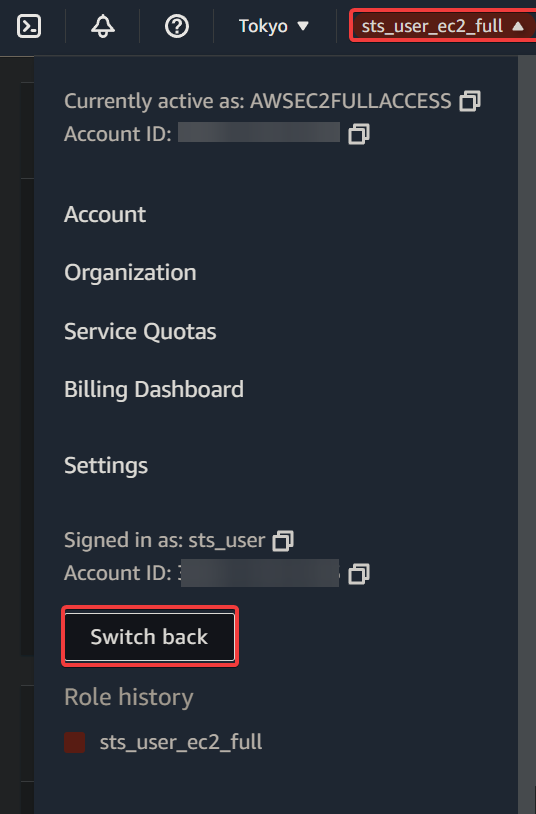The width and height of the screenshot is (536, 814).
Task: Open the Account menu item
Action: [105, 214]
